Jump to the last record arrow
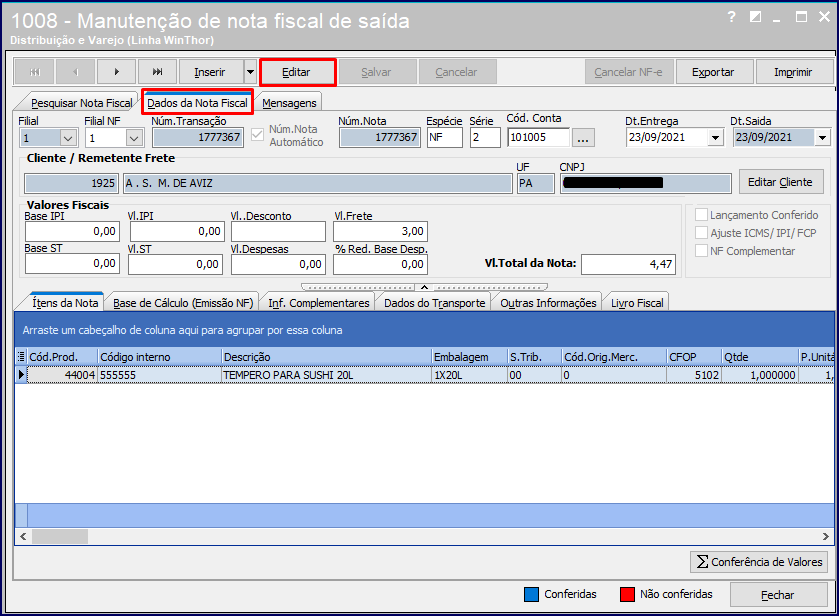Image resolution: width=839 pixels, height=616 pixels. pos(157,72)
